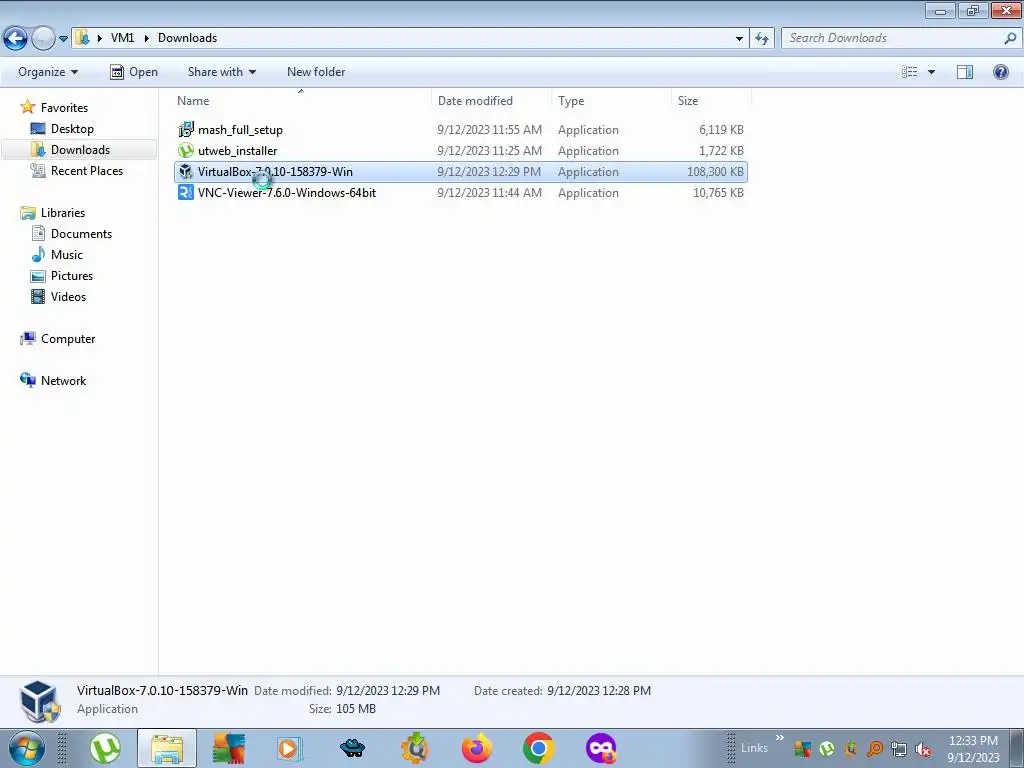The height and width of the screenshot is (768, 1024).
Task: Click the large VirtualBox icon in details pane
Action: 40,701
